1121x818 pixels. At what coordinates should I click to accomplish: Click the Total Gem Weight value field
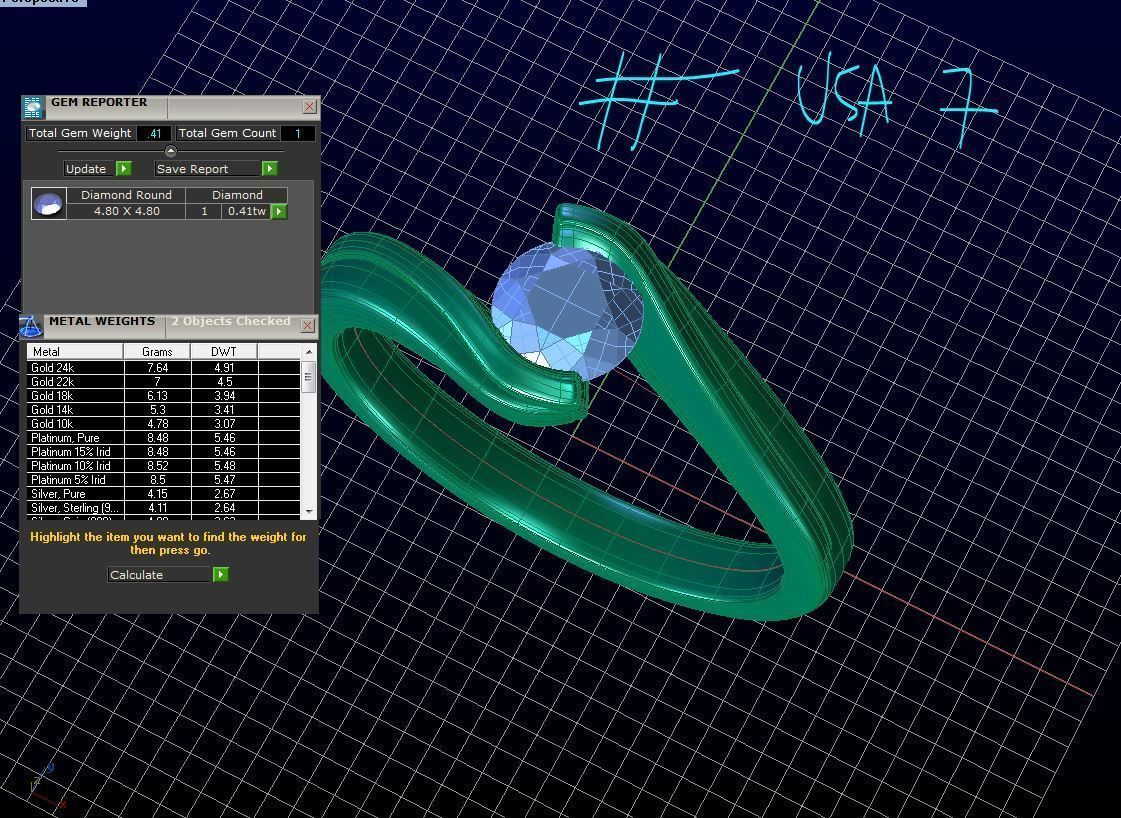[x=154, y=133]
